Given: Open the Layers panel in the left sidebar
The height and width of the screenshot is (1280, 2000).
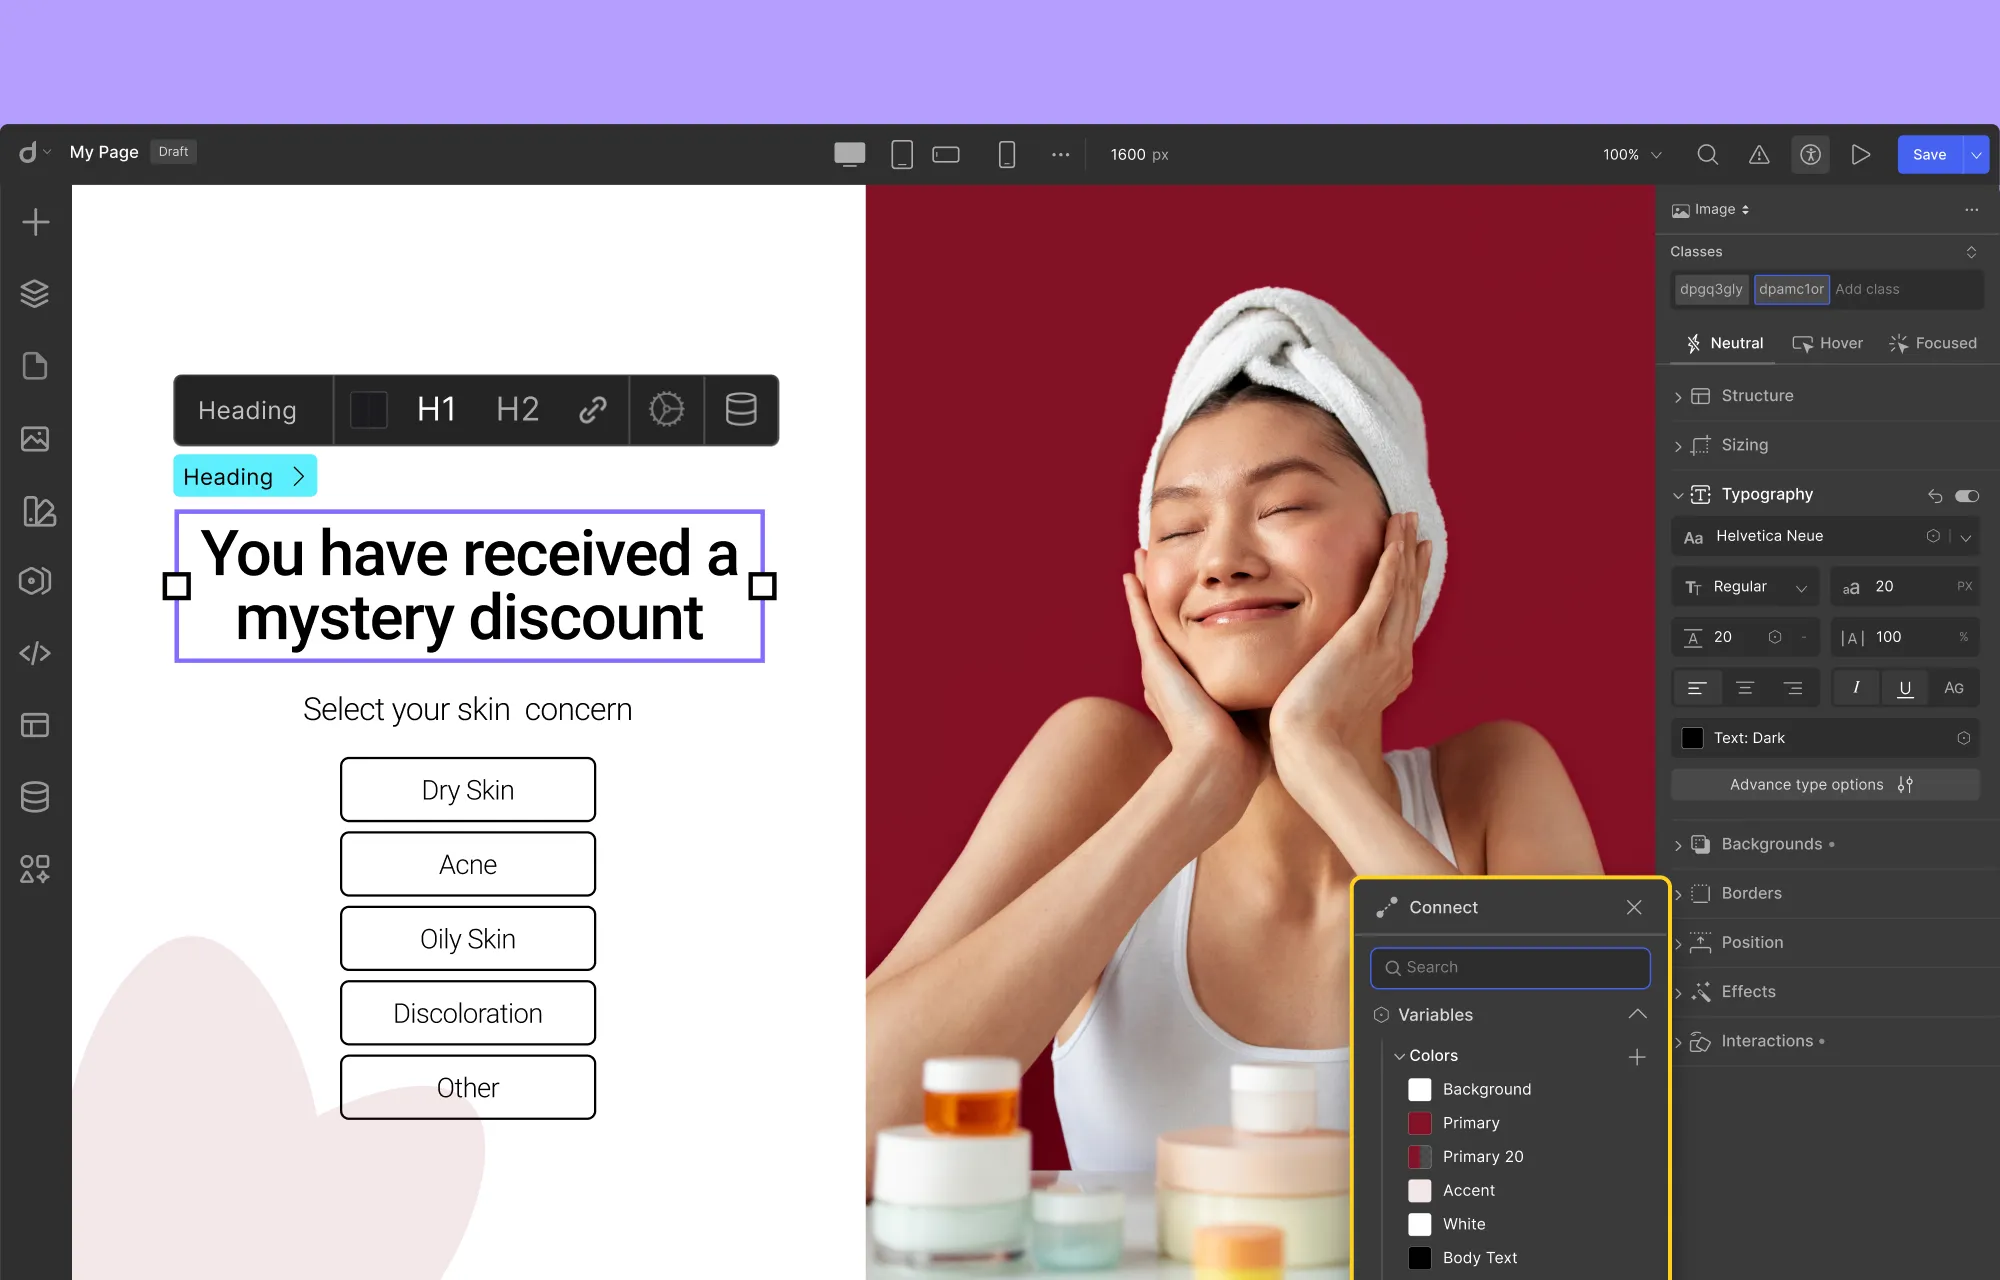Looking at the screenshot, I should [35, 293].
